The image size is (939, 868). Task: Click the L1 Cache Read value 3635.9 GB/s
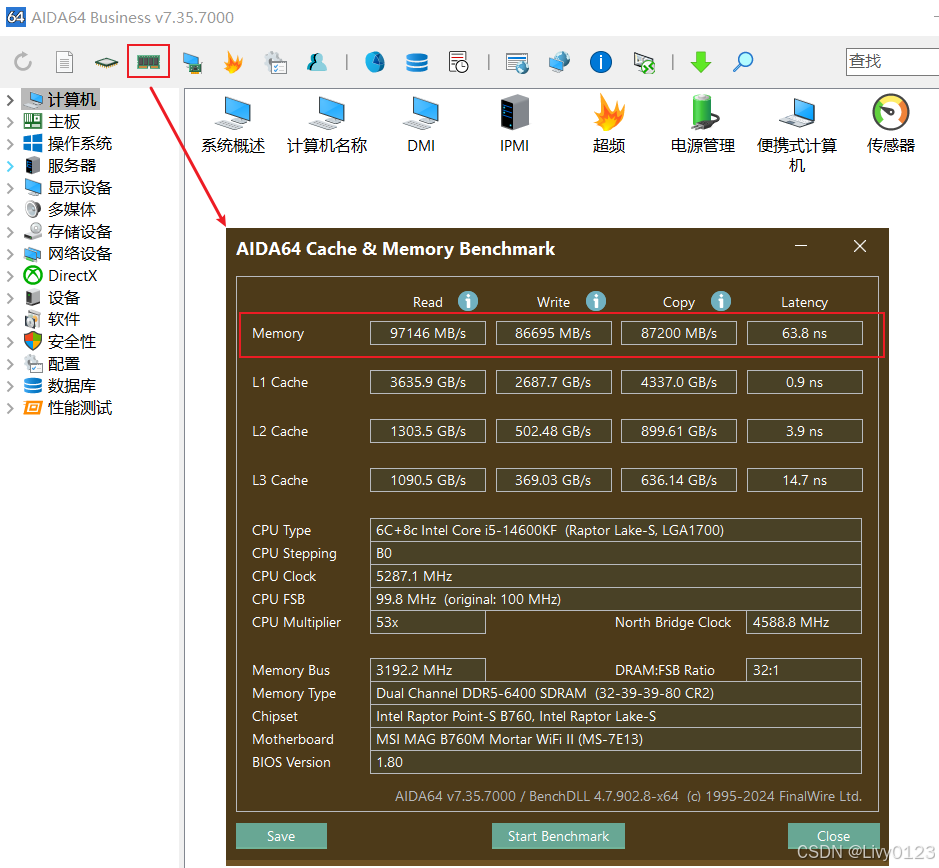point(428,382)
